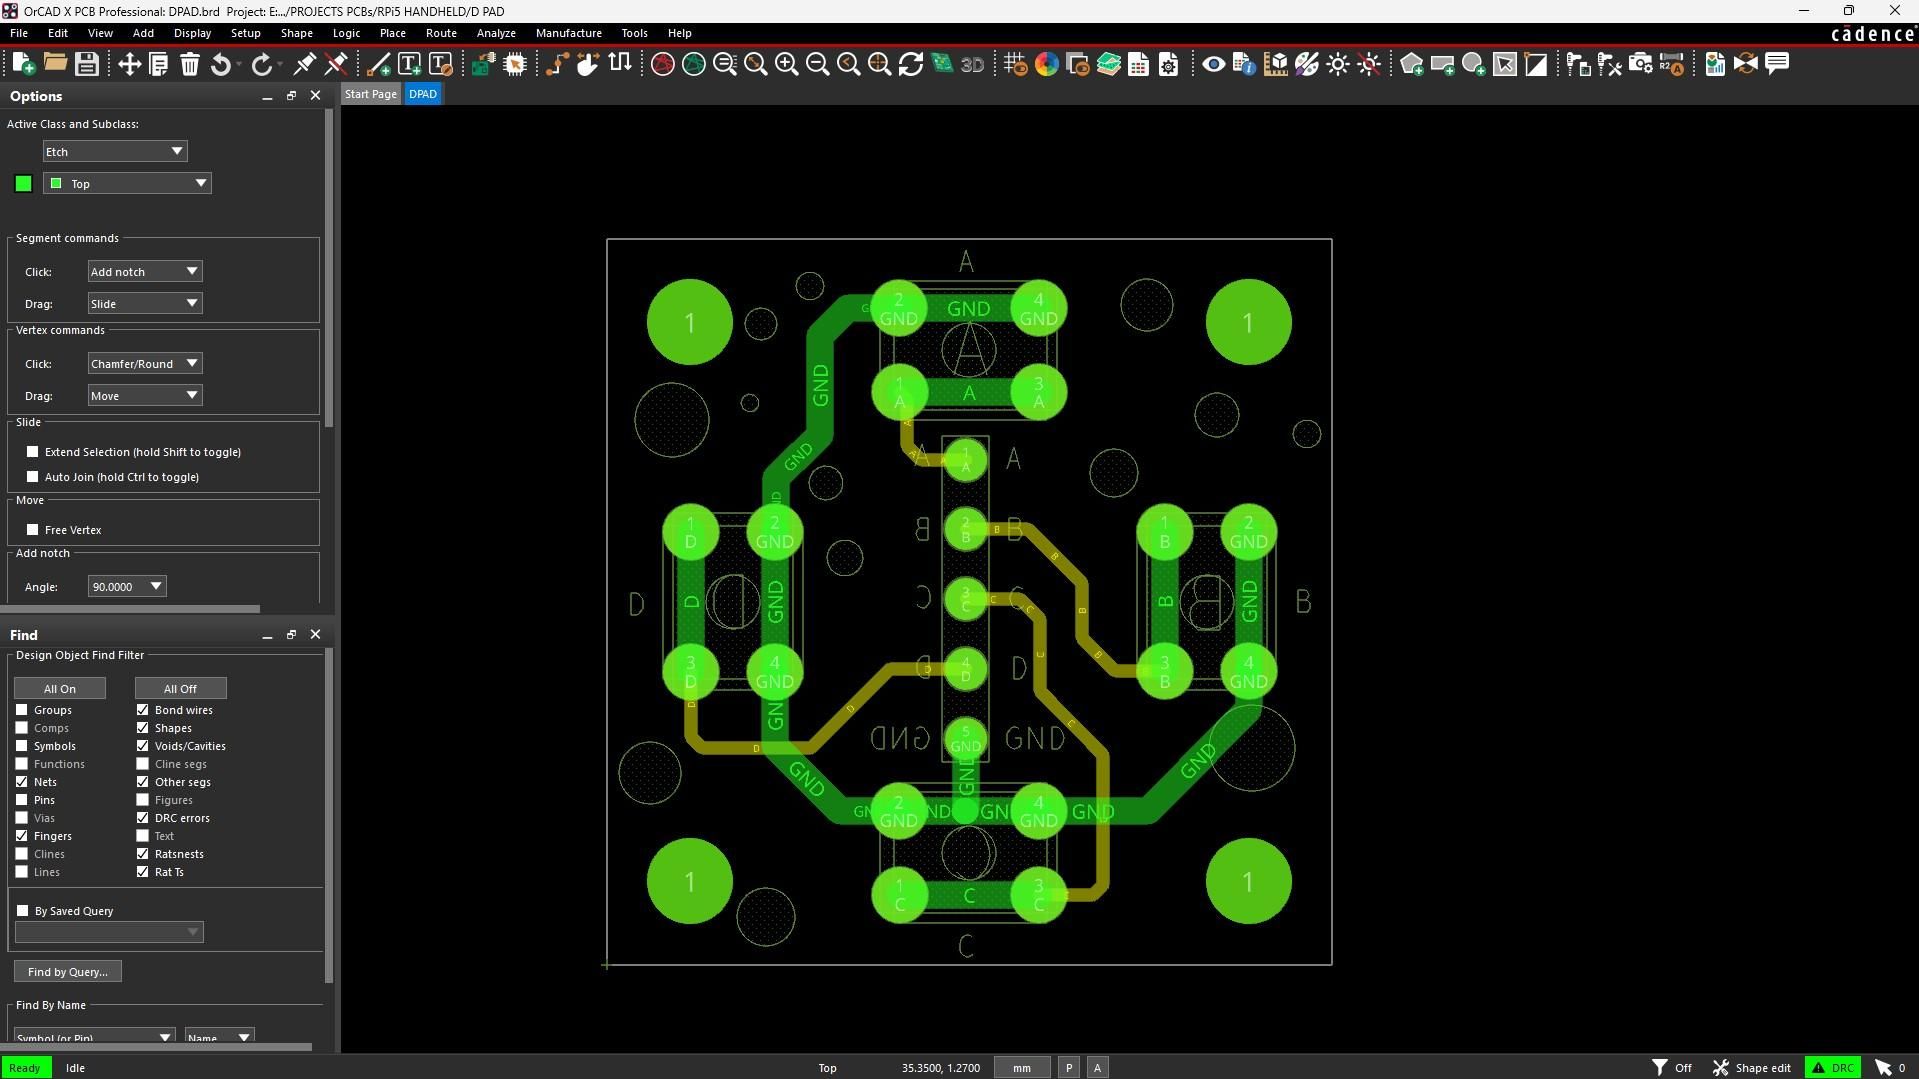Screen dimensions: 1919x1079
Task: Select the Add Text tool
Action: pos(409,64)
